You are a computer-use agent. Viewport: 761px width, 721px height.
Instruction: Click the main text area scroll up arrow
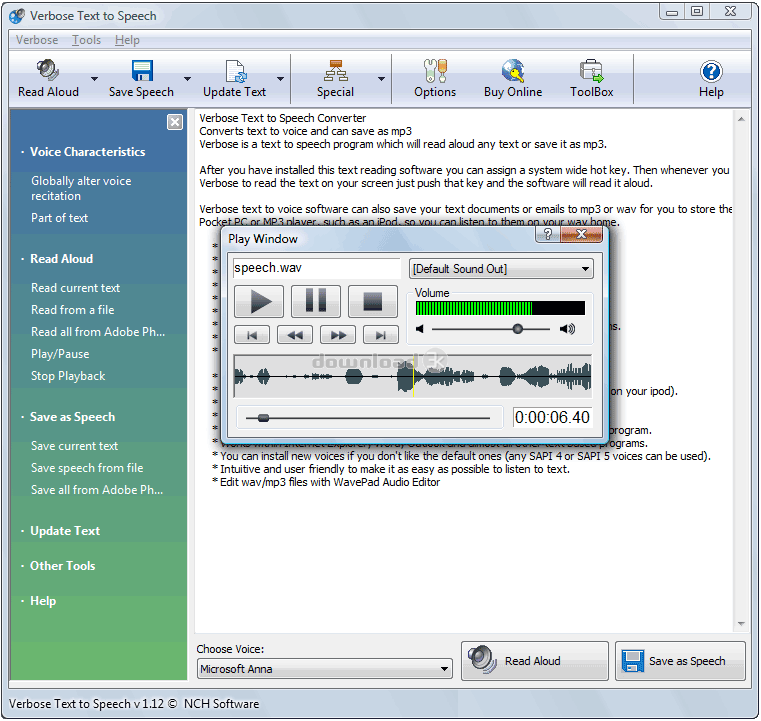(x=741, y=119)
